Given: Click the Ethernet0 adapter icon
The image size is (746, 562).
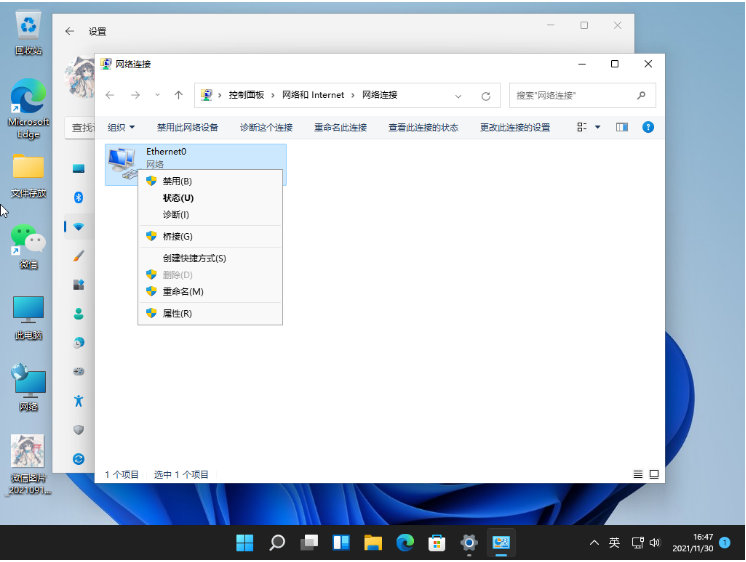Looking at the screenshot, I should (122, 162).
